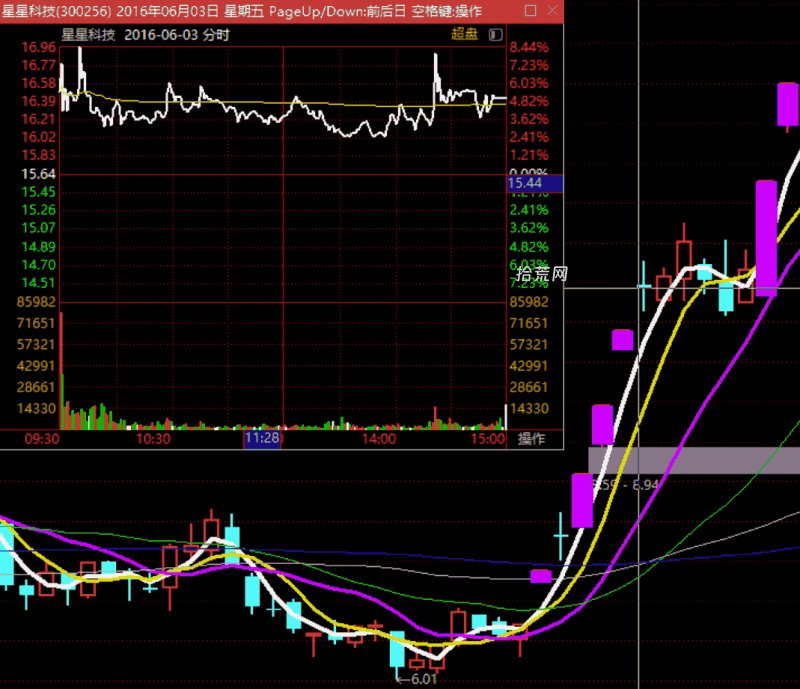Close the 星星科技 intraday popup window
This screenshot has height=689, width=800.
click(x=552, y=10)
